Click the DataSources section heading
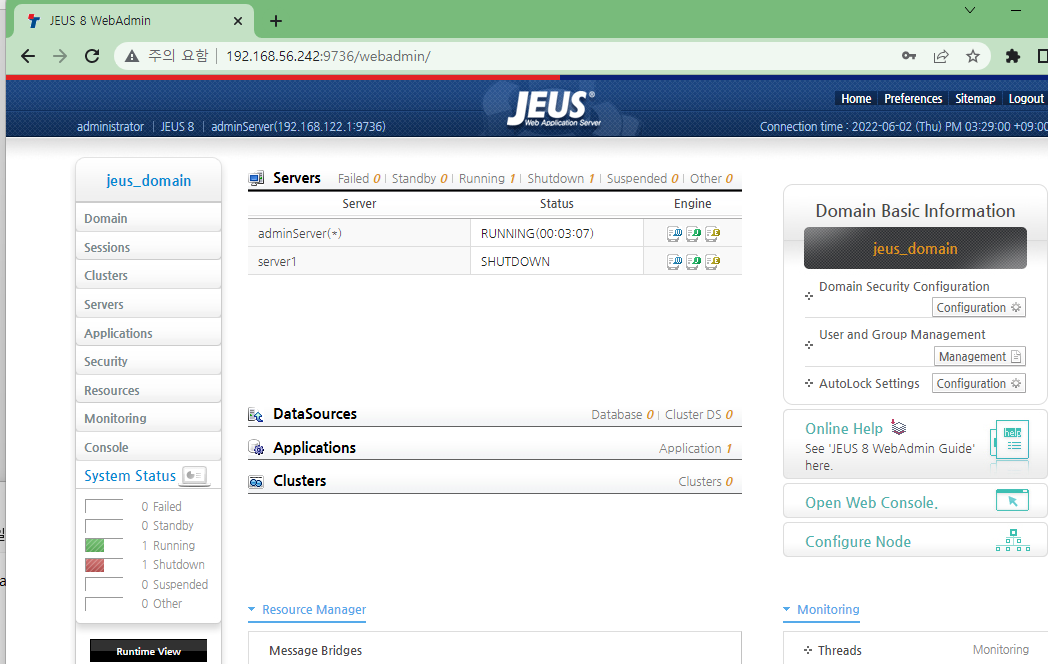 (315, 414)
